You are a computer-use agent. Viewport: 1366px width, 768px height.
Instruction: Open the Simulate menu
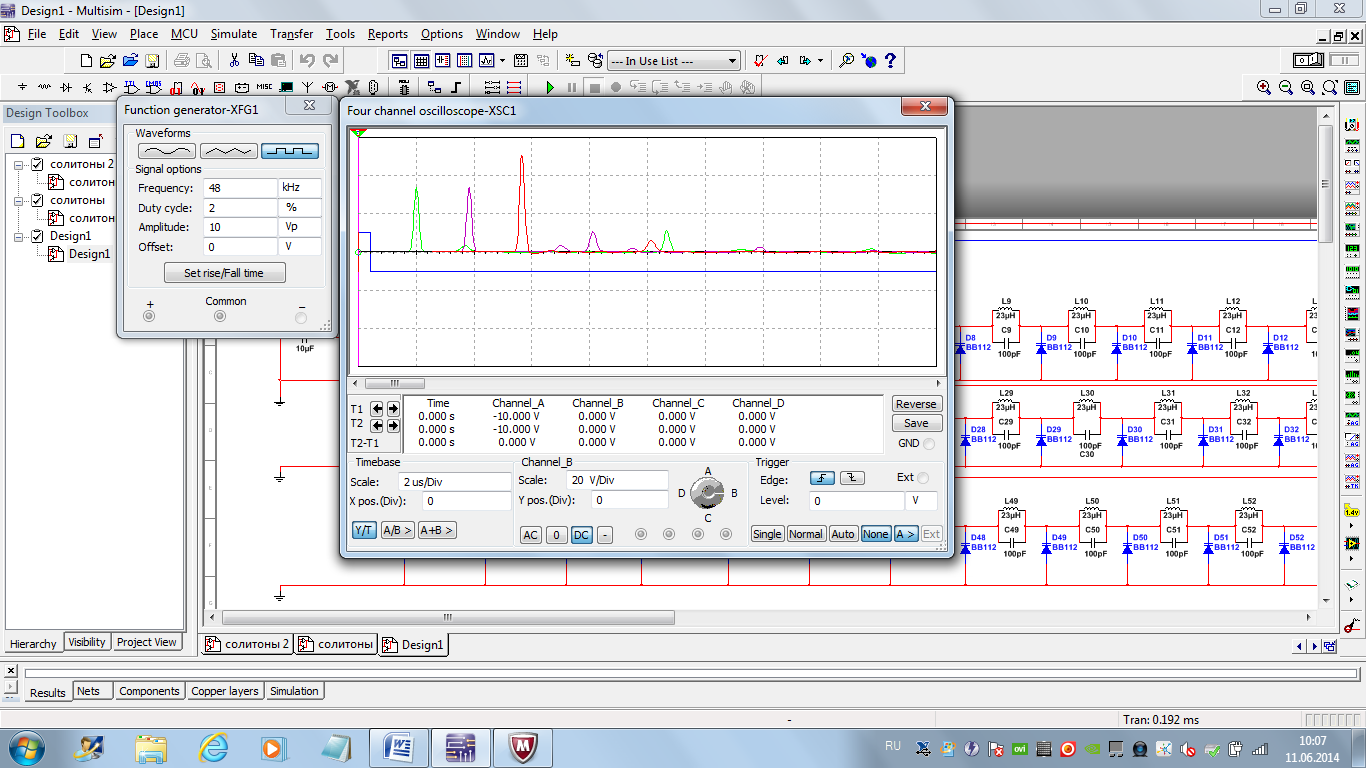[x=234, y=34]
